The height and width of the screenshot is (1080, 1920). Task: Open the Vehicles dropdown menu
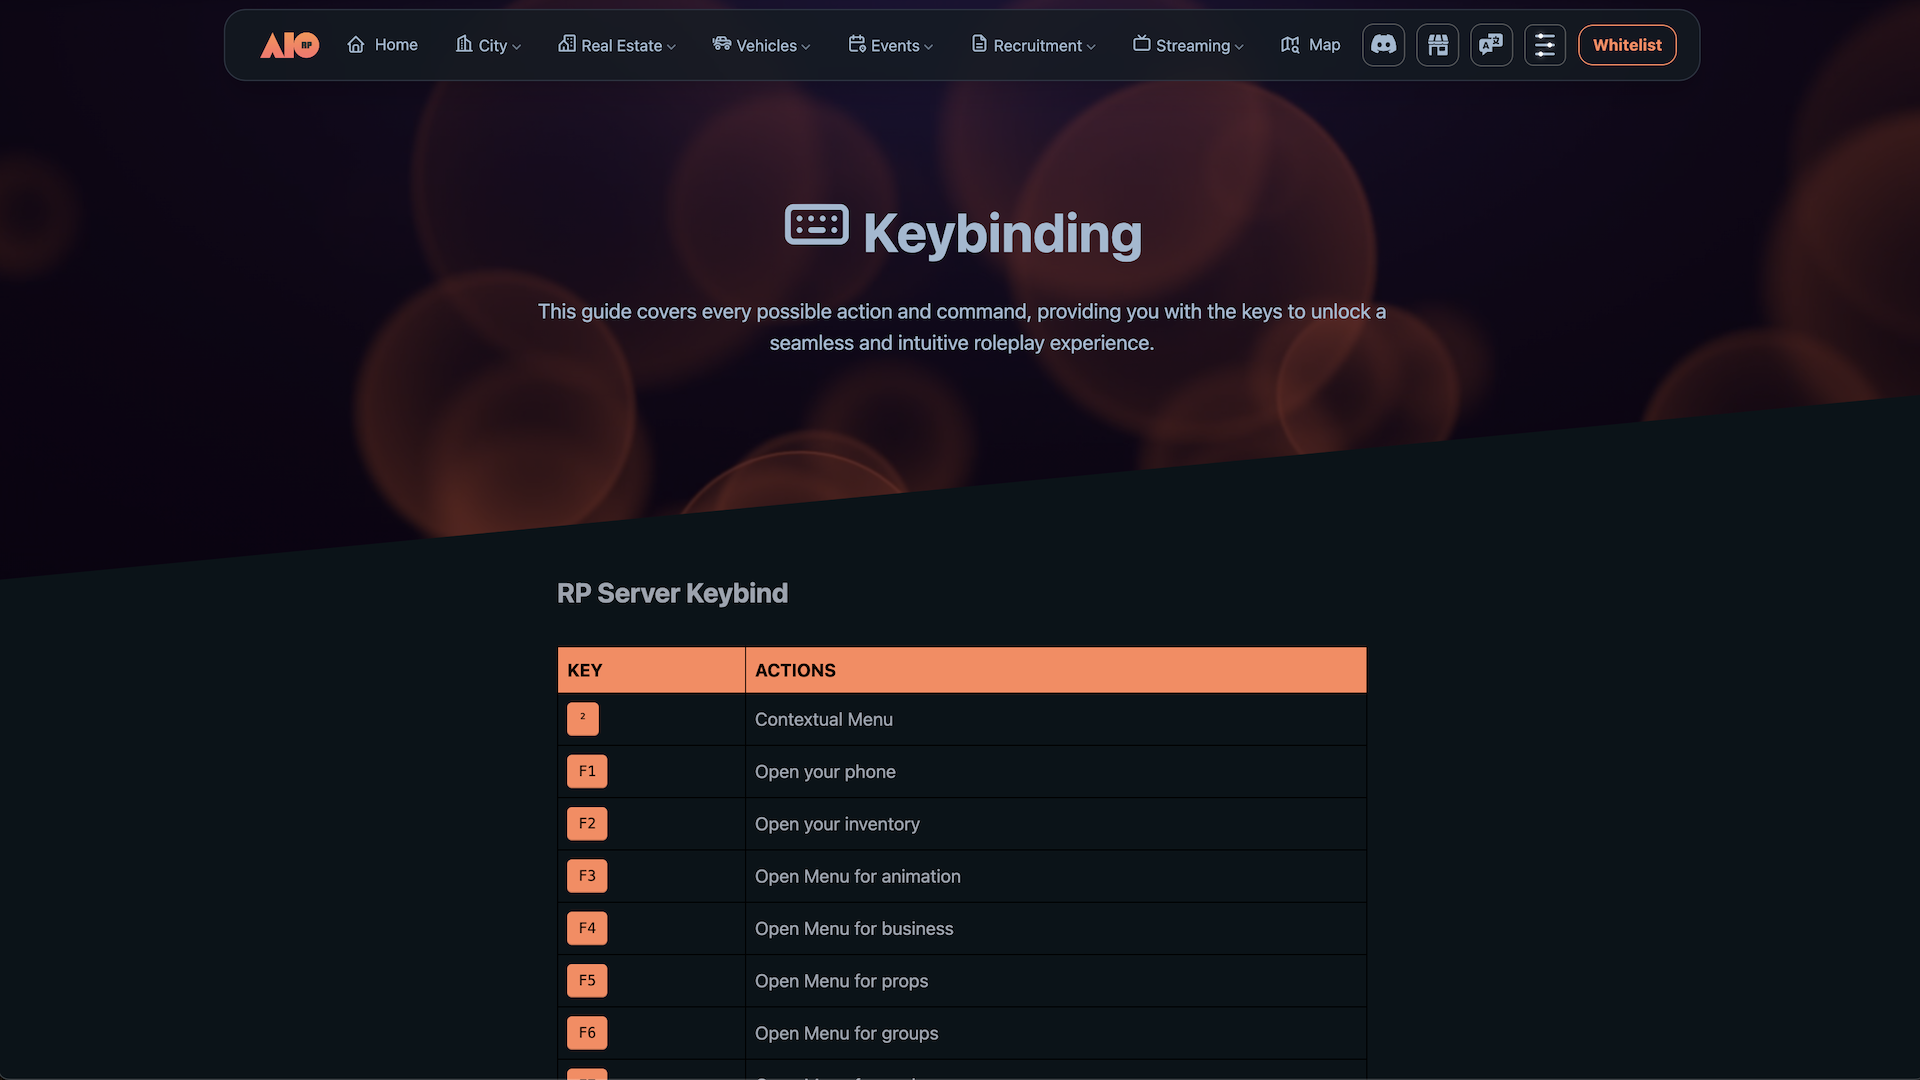point(761,45)
